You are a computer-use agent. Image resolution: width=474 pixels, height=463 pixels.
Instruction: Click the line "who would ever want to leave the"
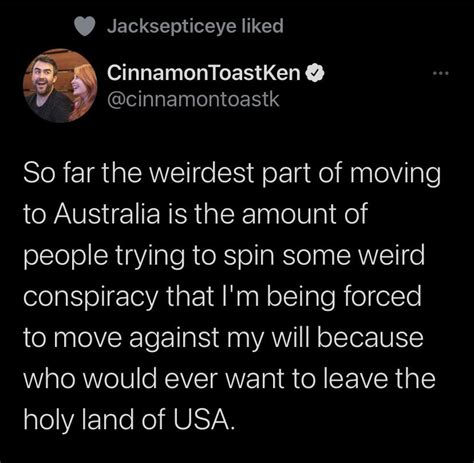(x=229, y=378)
